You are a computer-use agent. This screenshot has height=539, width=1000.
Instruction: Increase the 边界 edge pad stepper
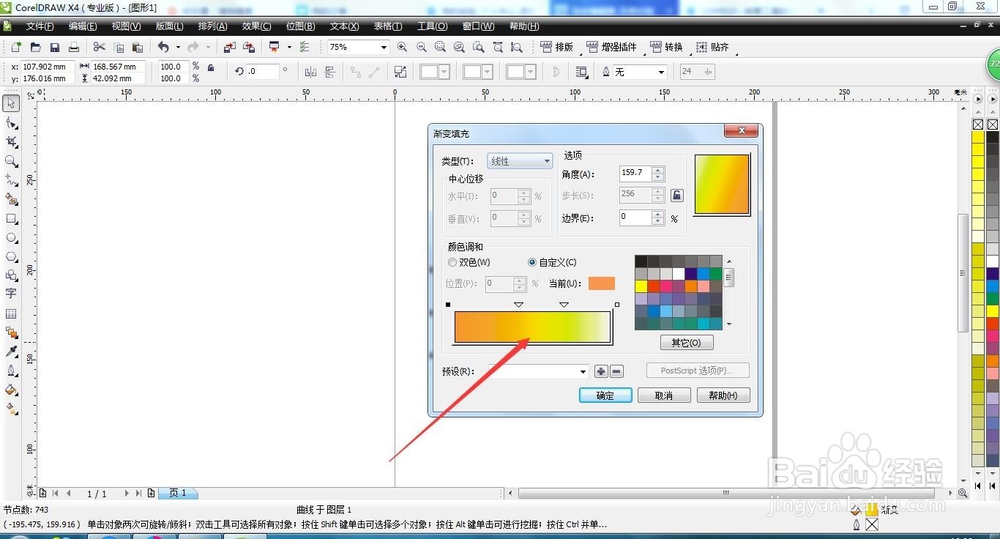point(658,214)
